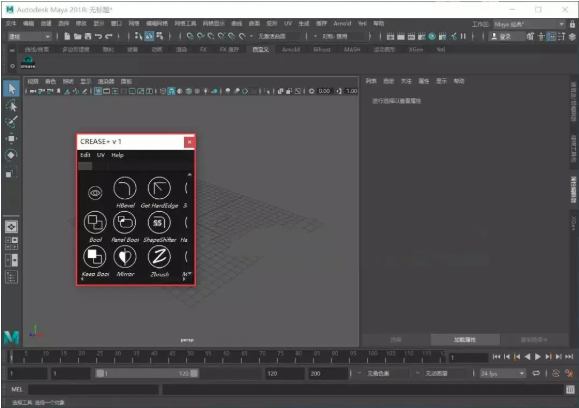This screenshot has height=408, width=579.
Task: Switch to the XGen shelf tab
Action: [x=415, y=49]
